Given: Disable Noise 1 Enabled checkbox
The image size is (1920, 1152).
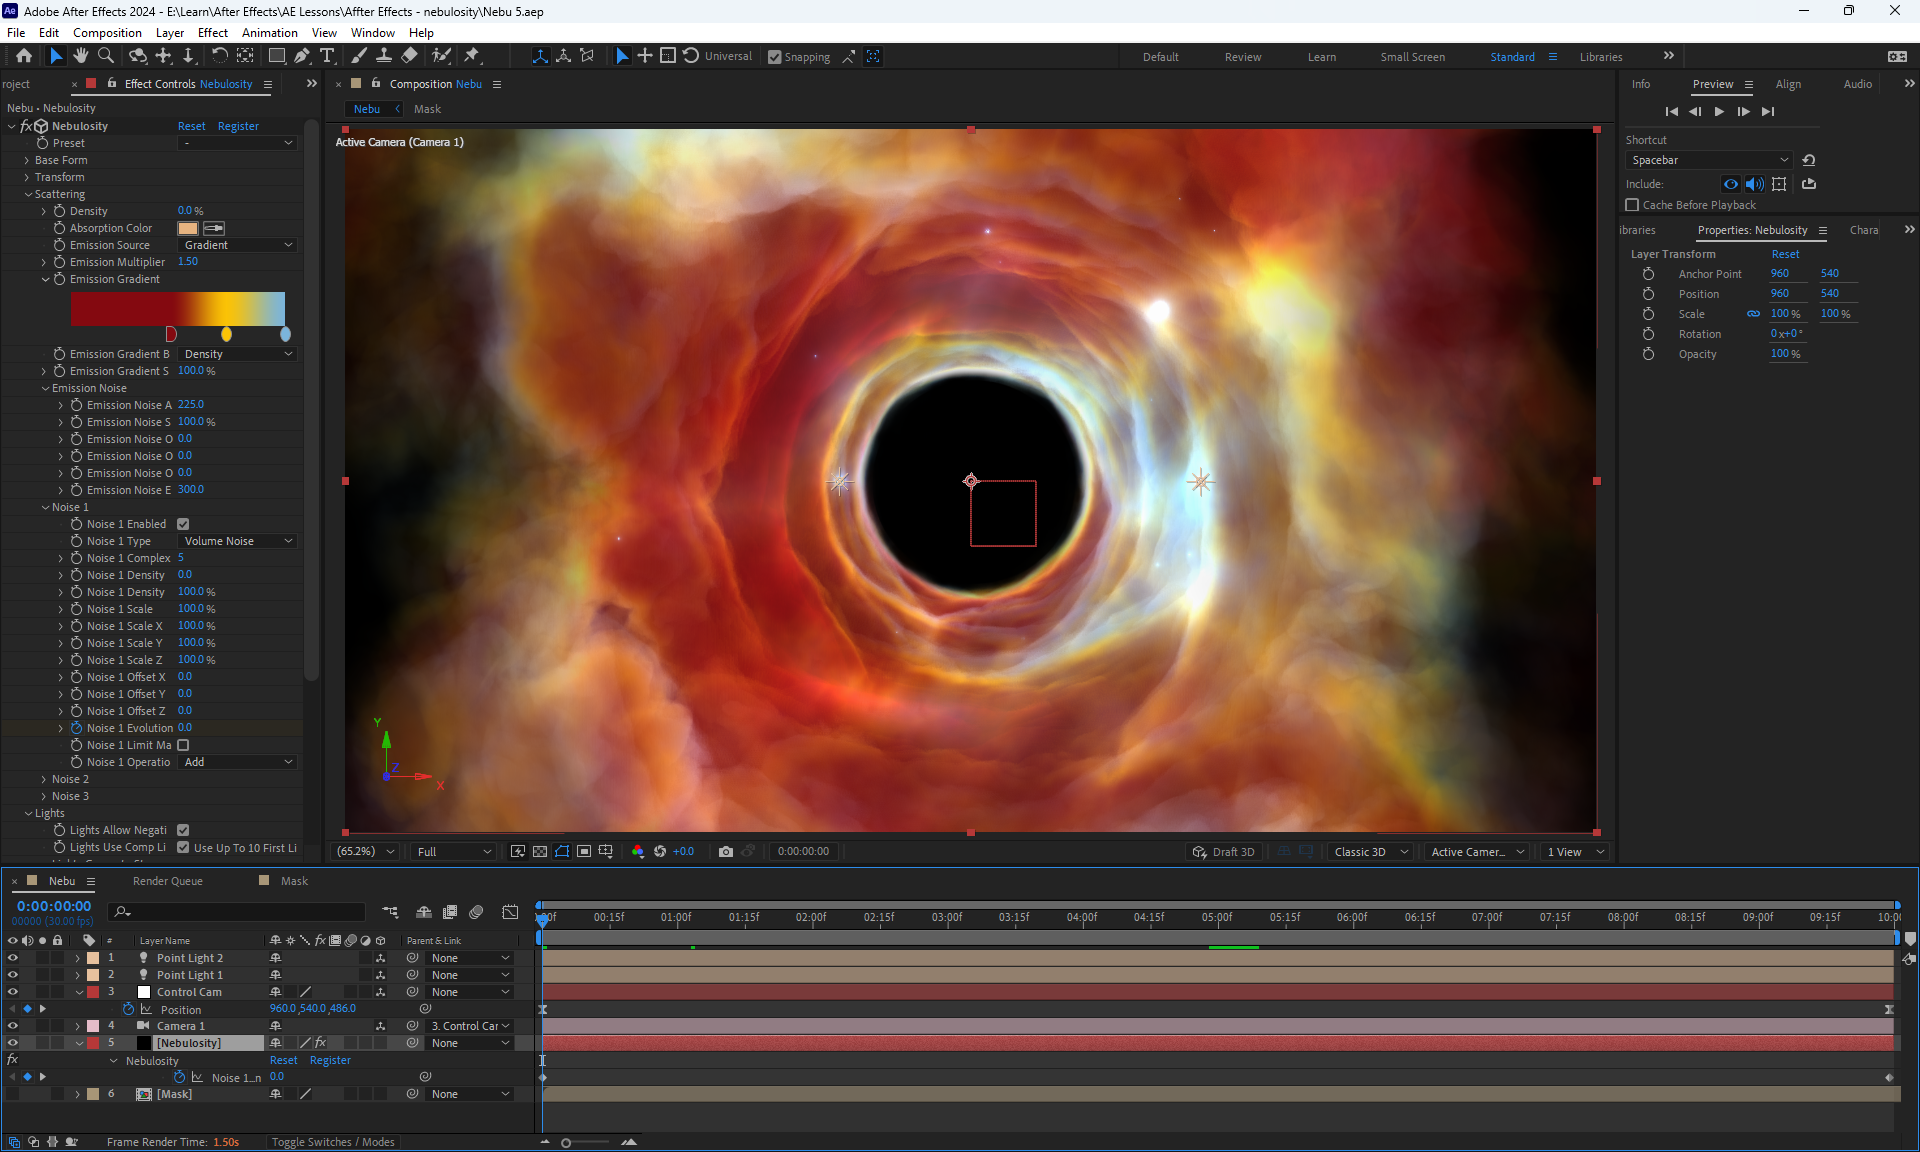Looking at the screenshot, I should click(183, 524).
